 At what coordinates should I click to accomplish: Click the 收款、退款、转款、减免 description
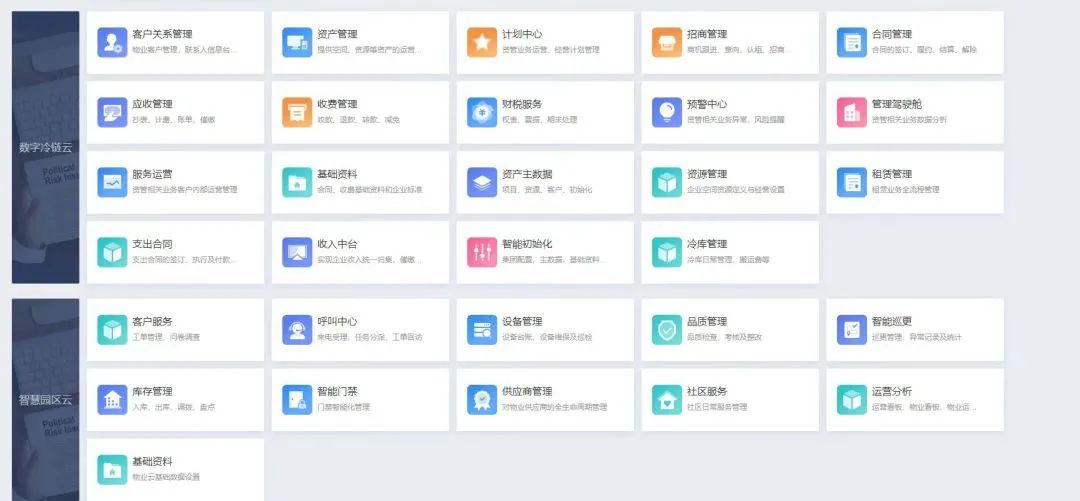358,120
